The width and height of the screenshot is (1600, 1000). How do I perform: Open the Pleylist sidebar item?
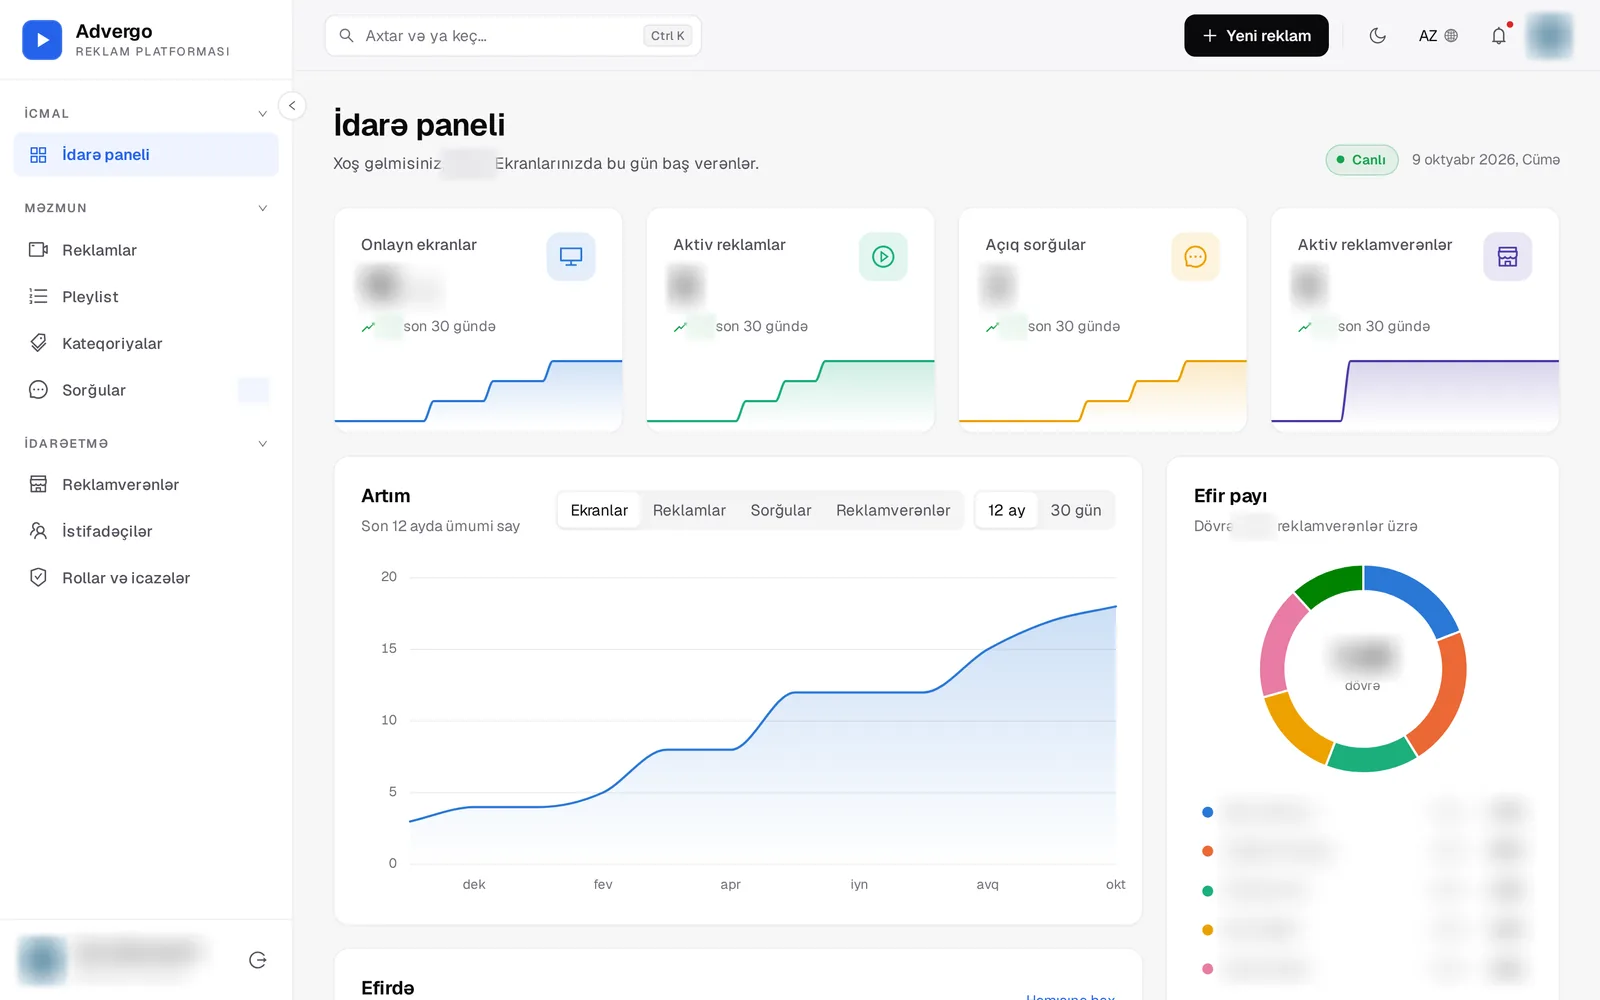tap(146, 297)
